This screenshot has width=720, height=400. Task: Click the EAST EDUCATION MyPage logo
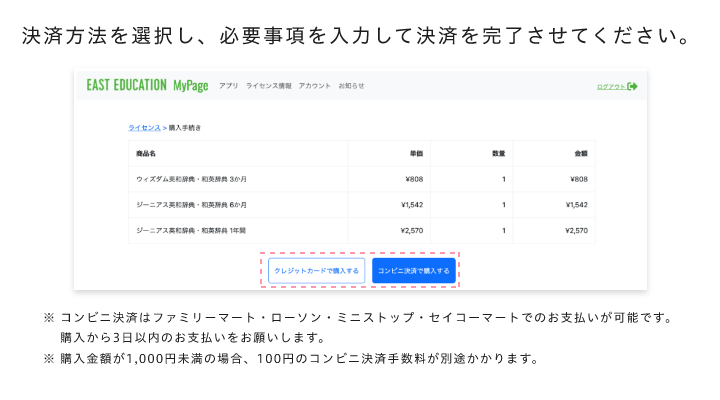pos(147,85)
